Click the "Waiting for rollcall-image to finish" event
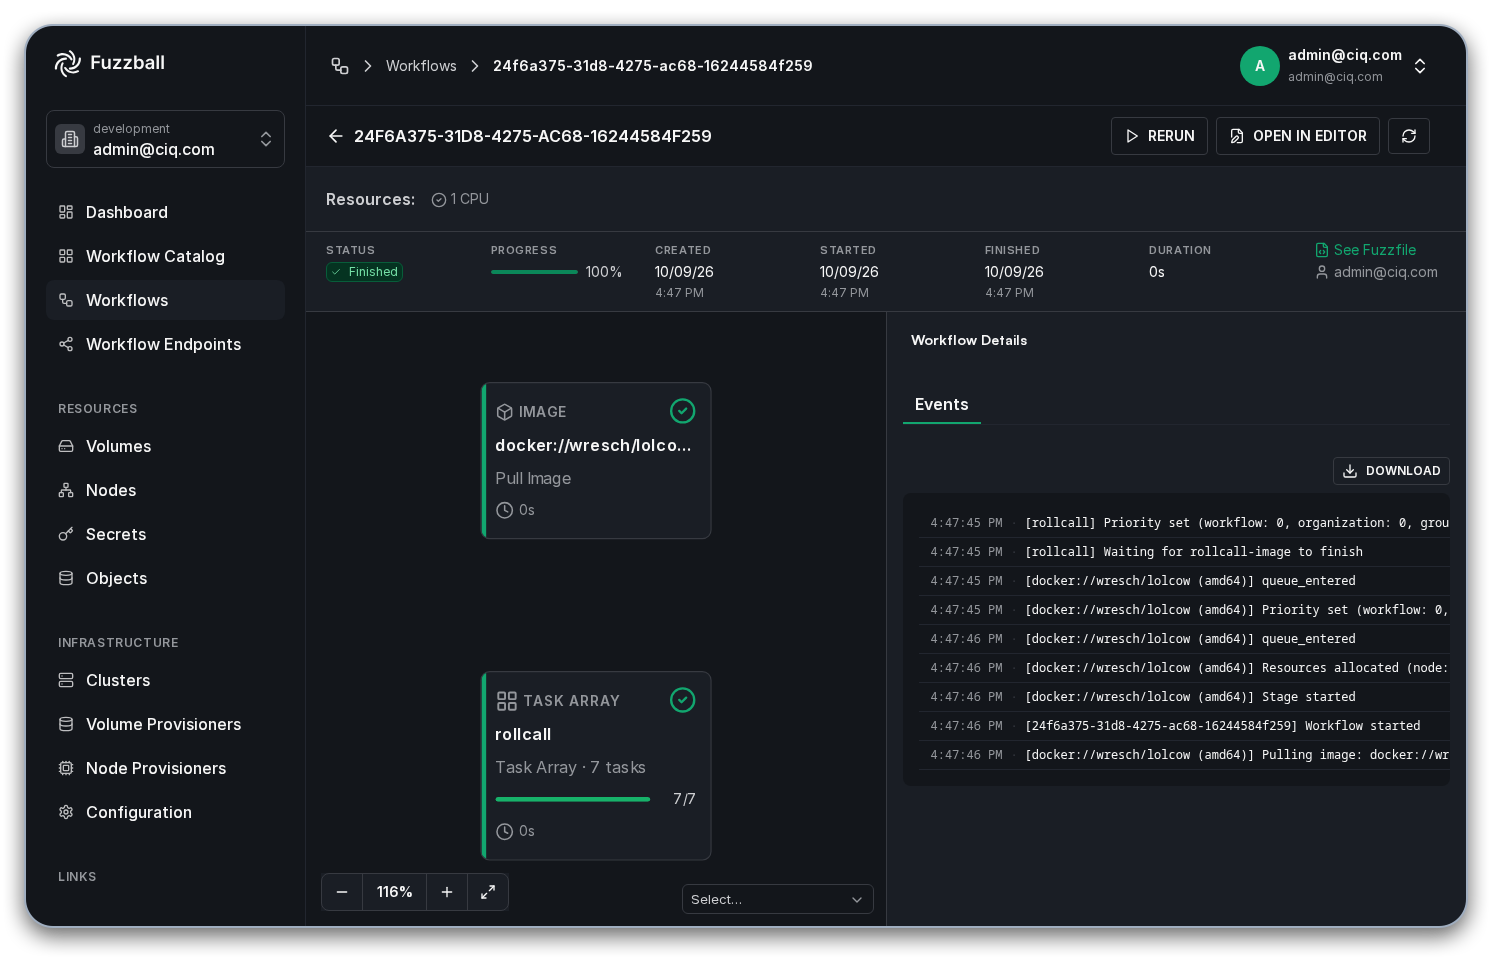 tap(1184, 552)
